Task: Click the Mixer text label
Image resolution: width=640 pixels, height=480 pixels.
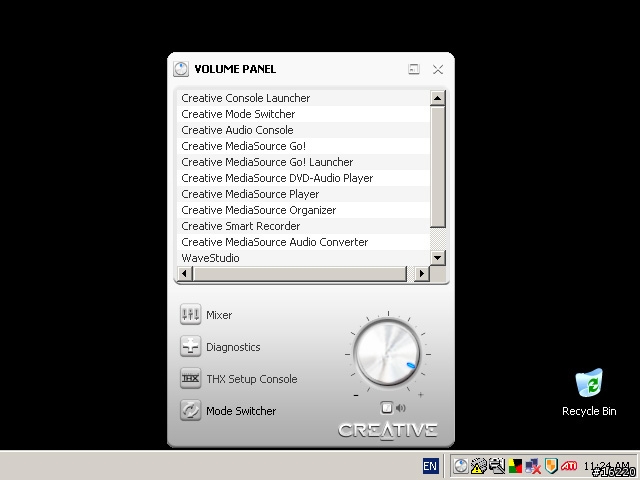Action: [219, 315]
